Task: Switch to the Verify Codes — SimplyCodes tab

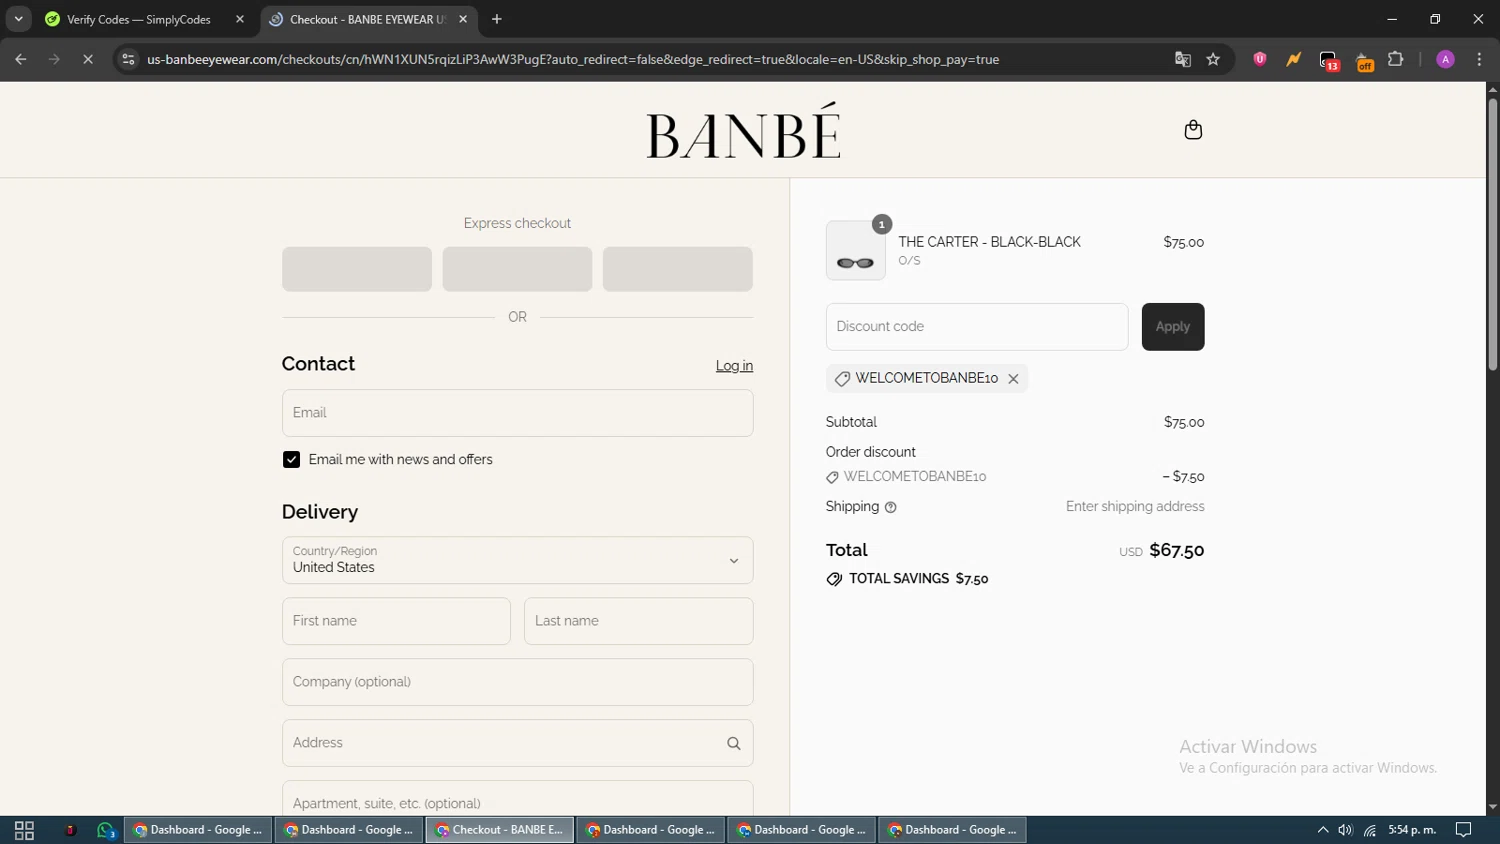Action: point(138,19)
